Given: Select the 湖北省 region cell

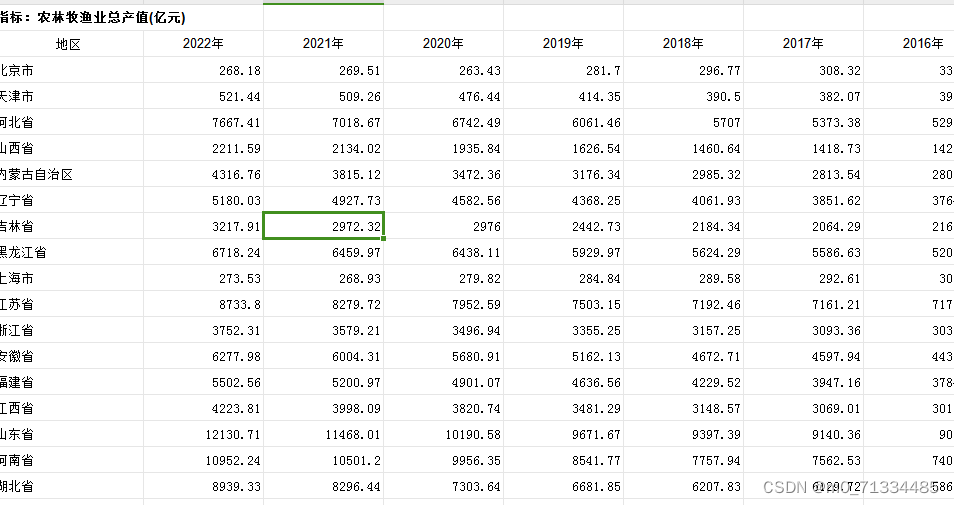Looking at the screenshot, I should [72, 487].
